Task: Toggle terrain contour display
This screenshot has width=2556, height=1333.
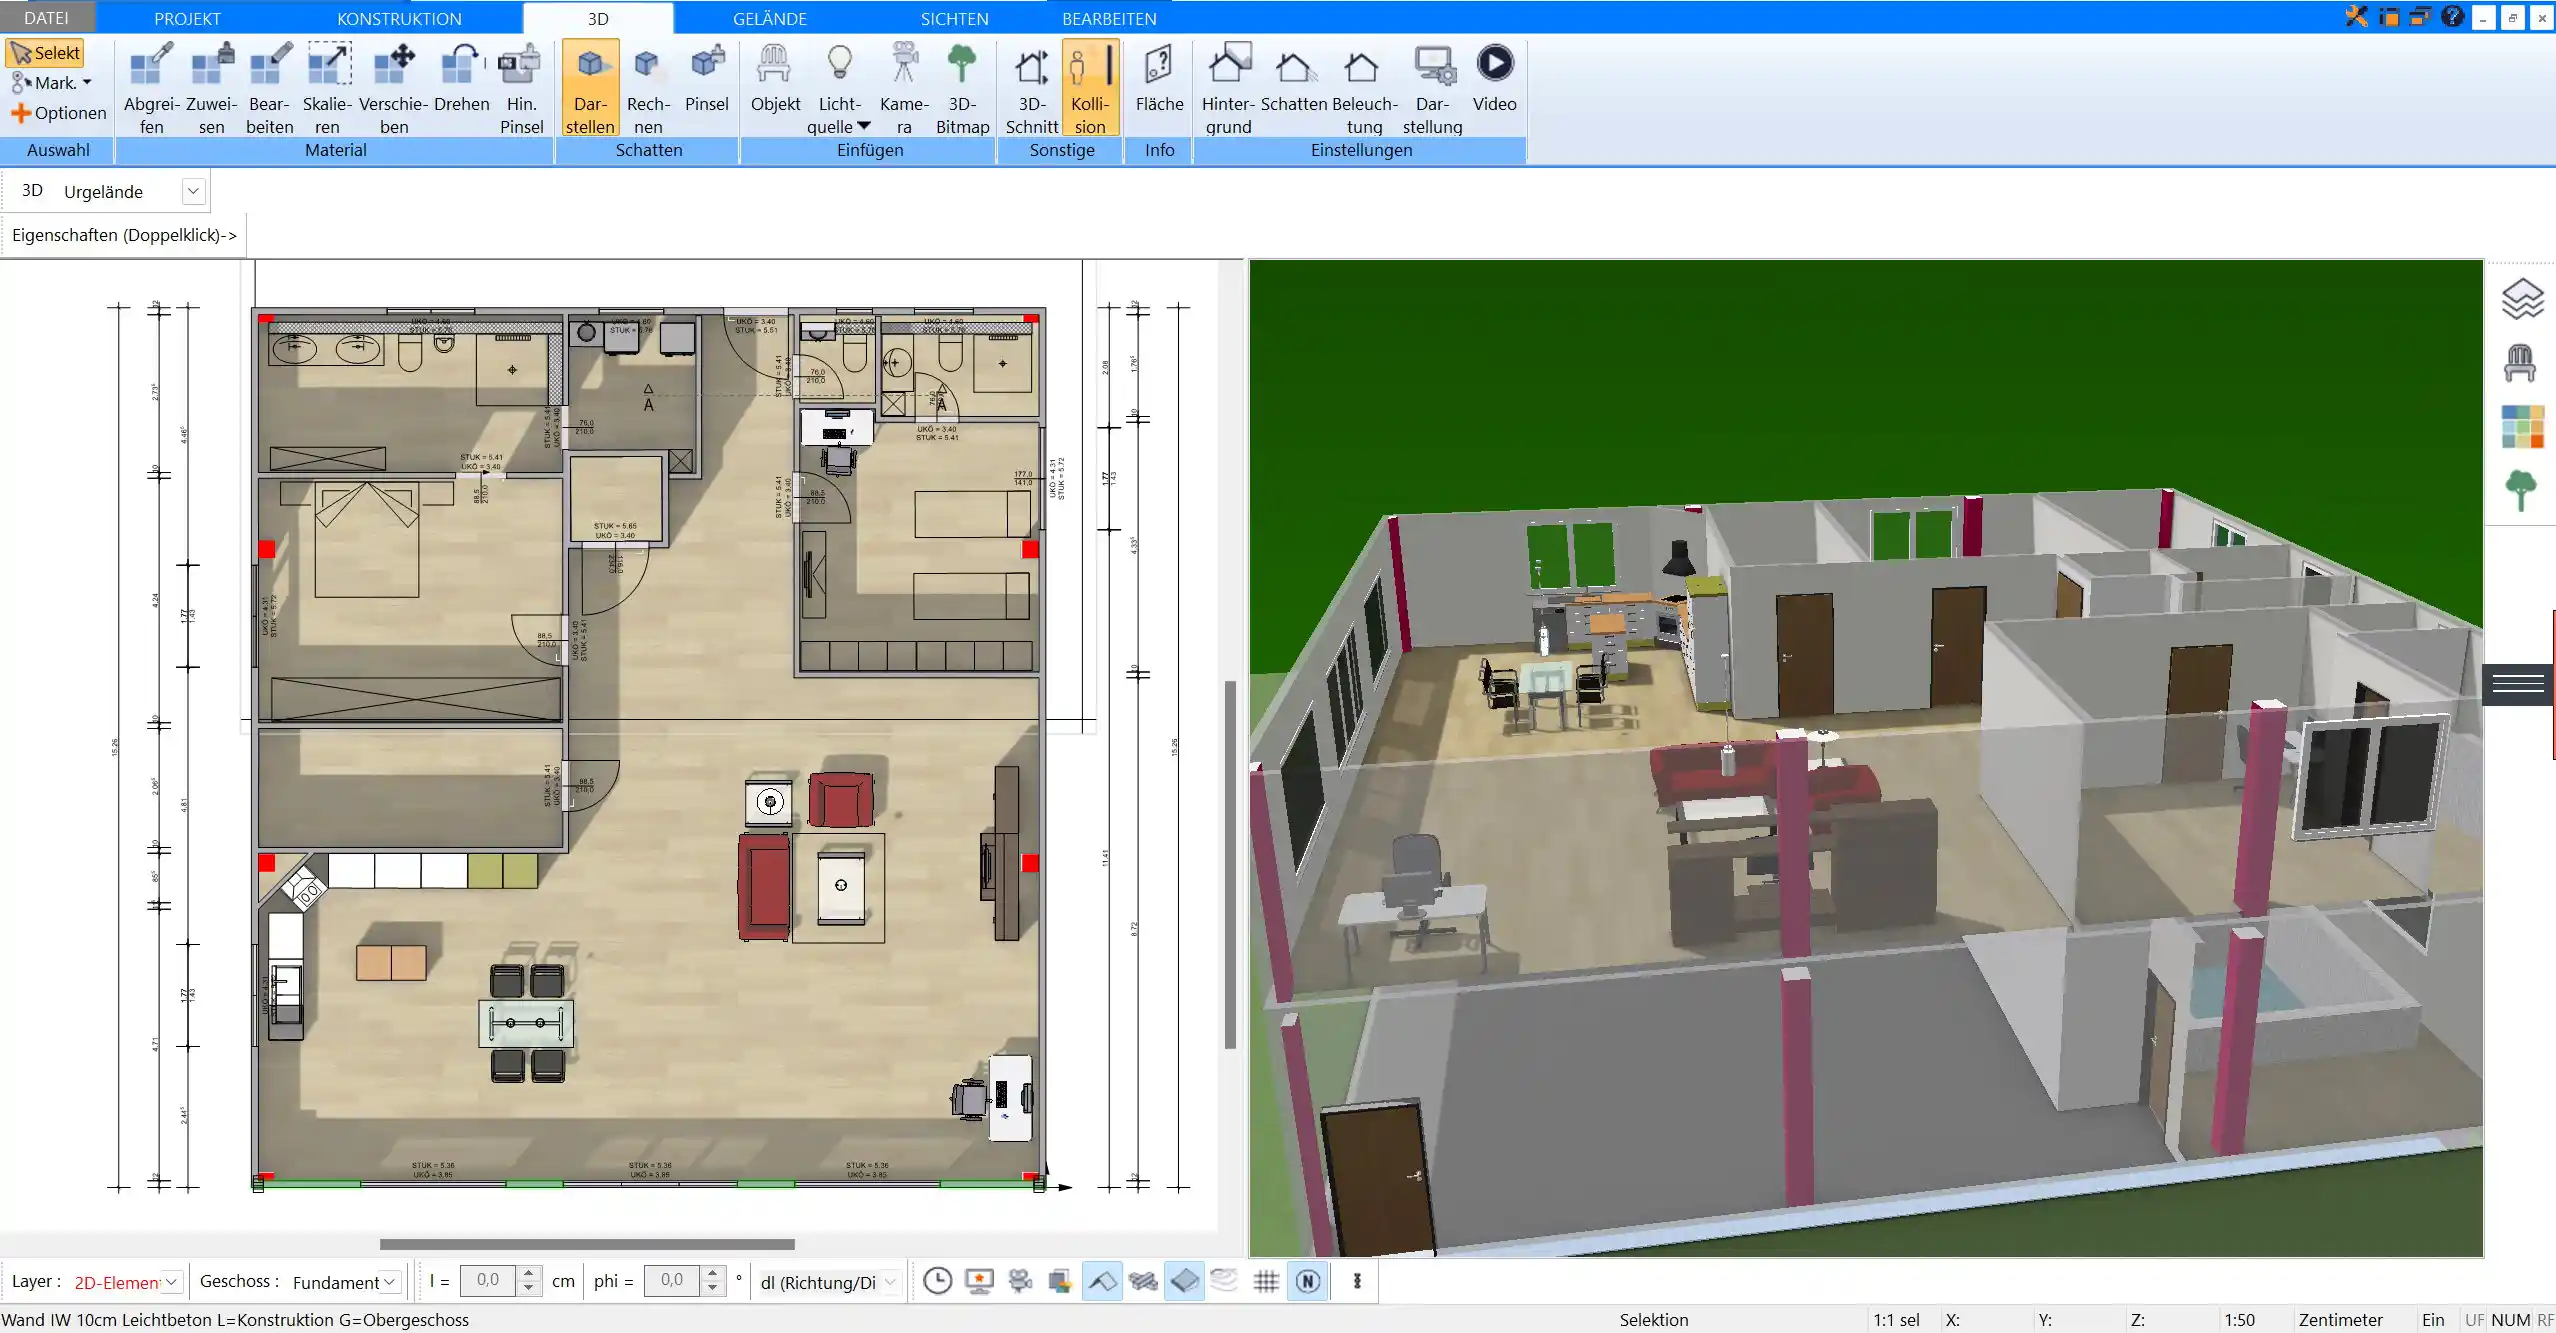Action: [x=1225, y=1281]
